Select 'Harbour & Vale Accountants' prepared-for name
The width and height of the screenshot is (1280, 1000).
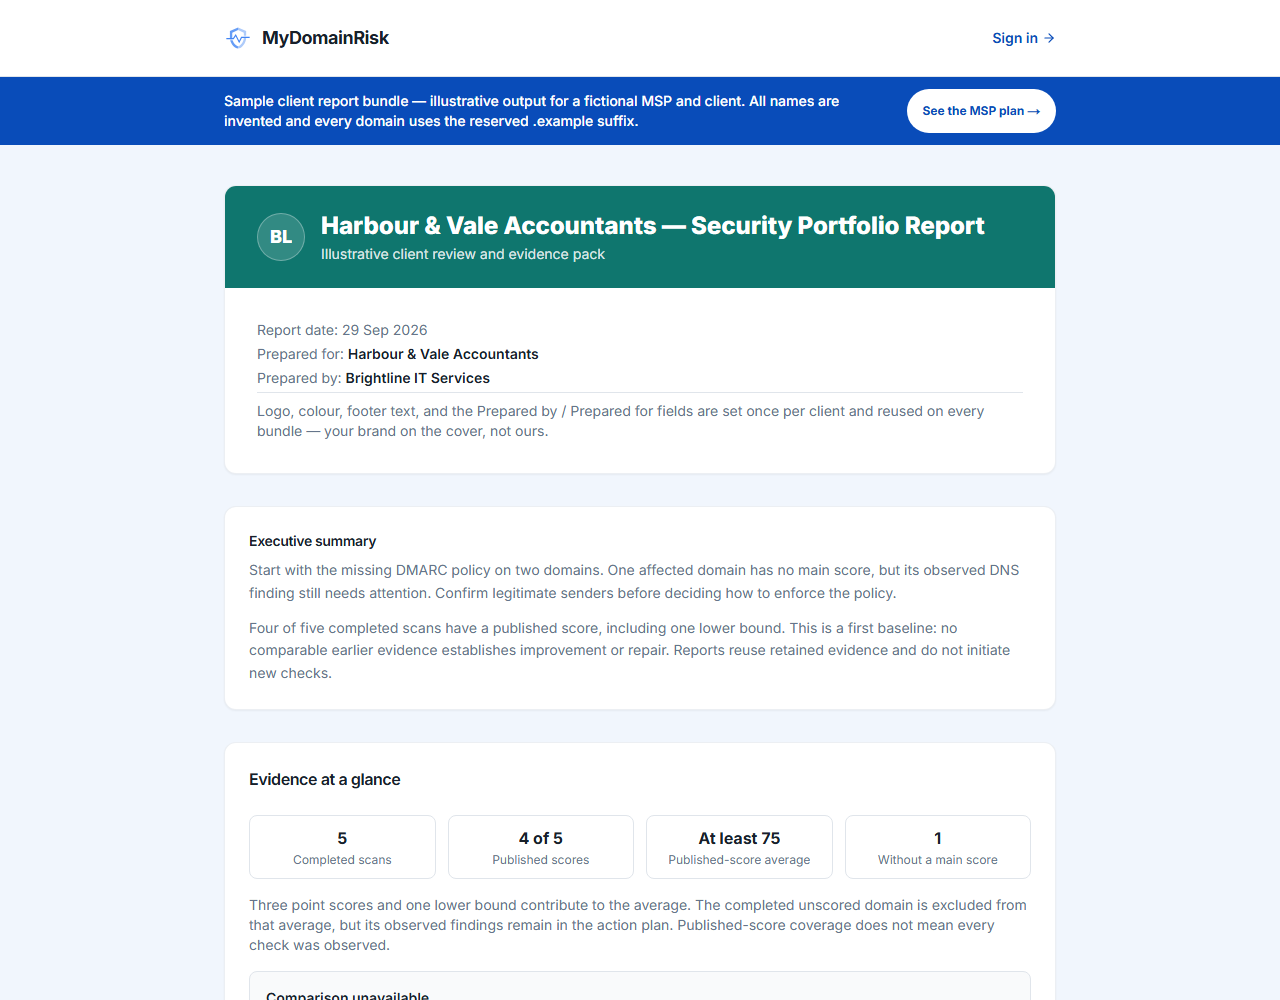[x=443, y=354]
